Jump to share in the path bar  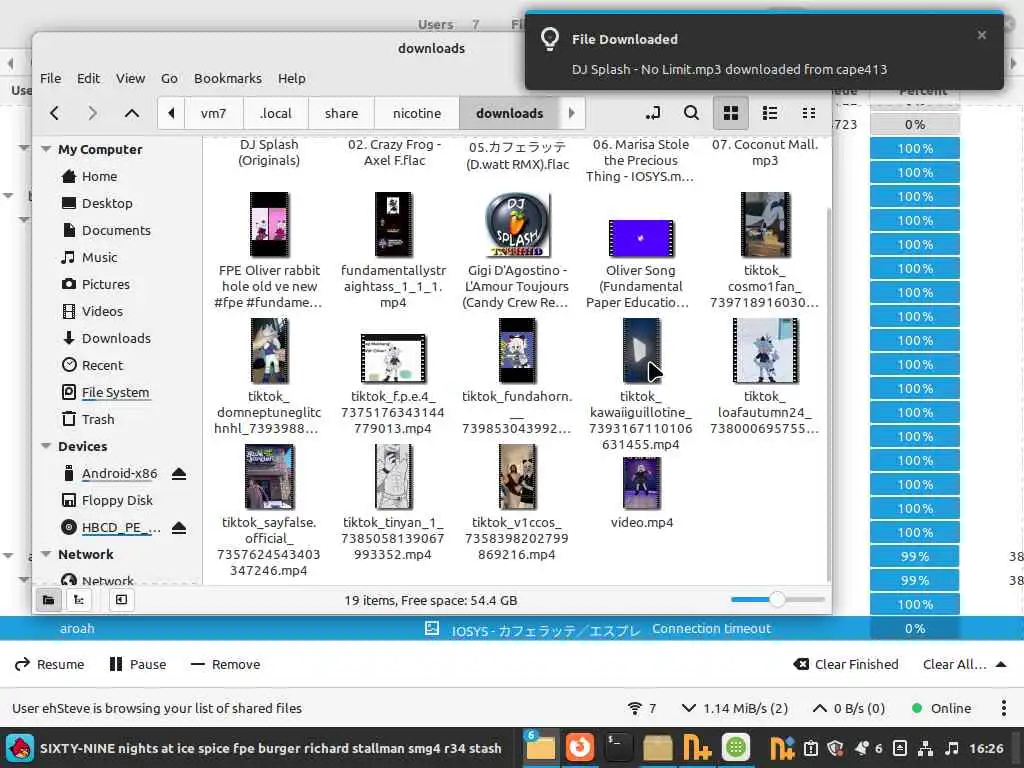(342, 114)
